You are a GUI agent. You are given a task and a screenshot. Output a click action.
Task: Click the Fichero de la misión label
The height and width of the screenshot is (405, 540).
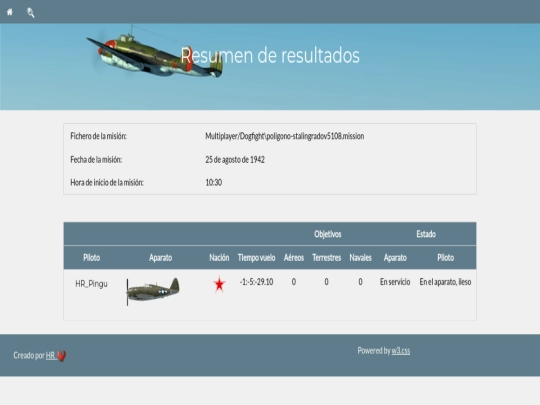coord(98,136)
